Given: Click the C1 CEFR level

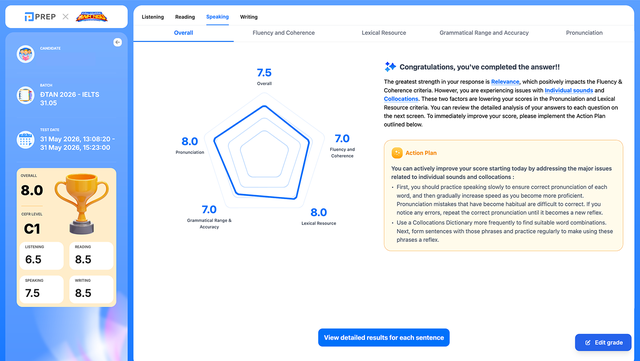Looking at the screenshot, I should pos(32,229).
